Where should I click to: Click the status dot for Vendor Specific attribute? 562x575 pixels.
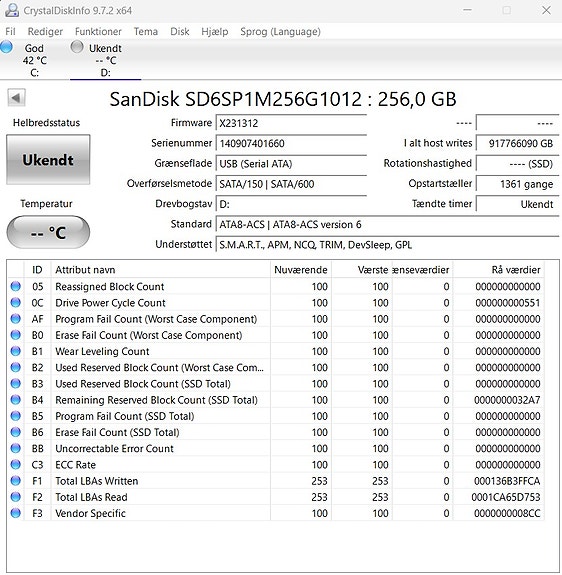pyautogui.click(x=15, y=513)
